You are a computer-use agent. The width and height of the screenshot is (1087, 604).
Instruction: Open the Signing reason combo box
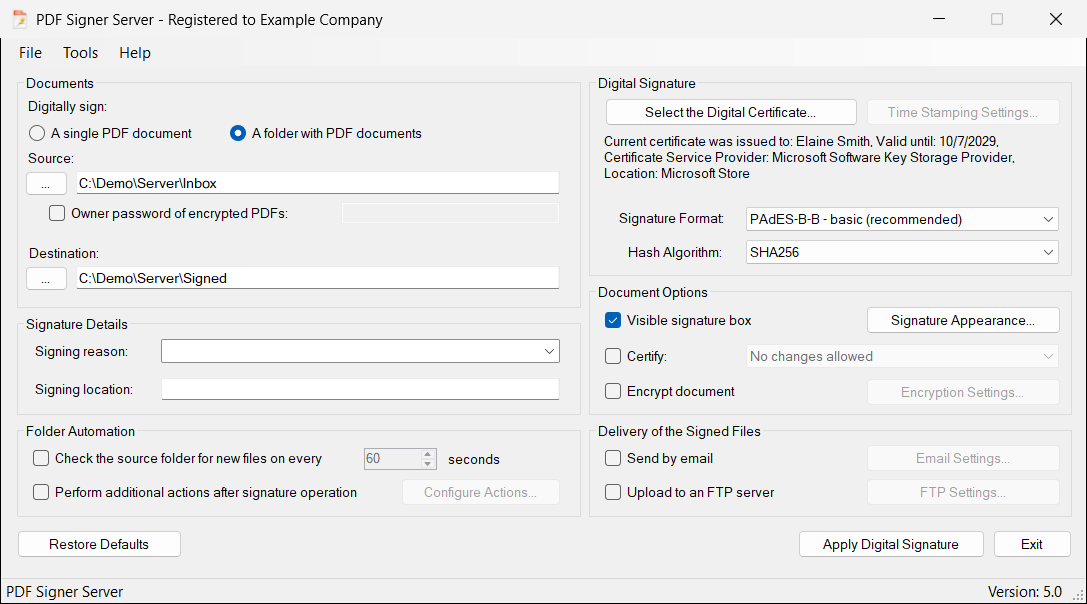pos(360,352)
